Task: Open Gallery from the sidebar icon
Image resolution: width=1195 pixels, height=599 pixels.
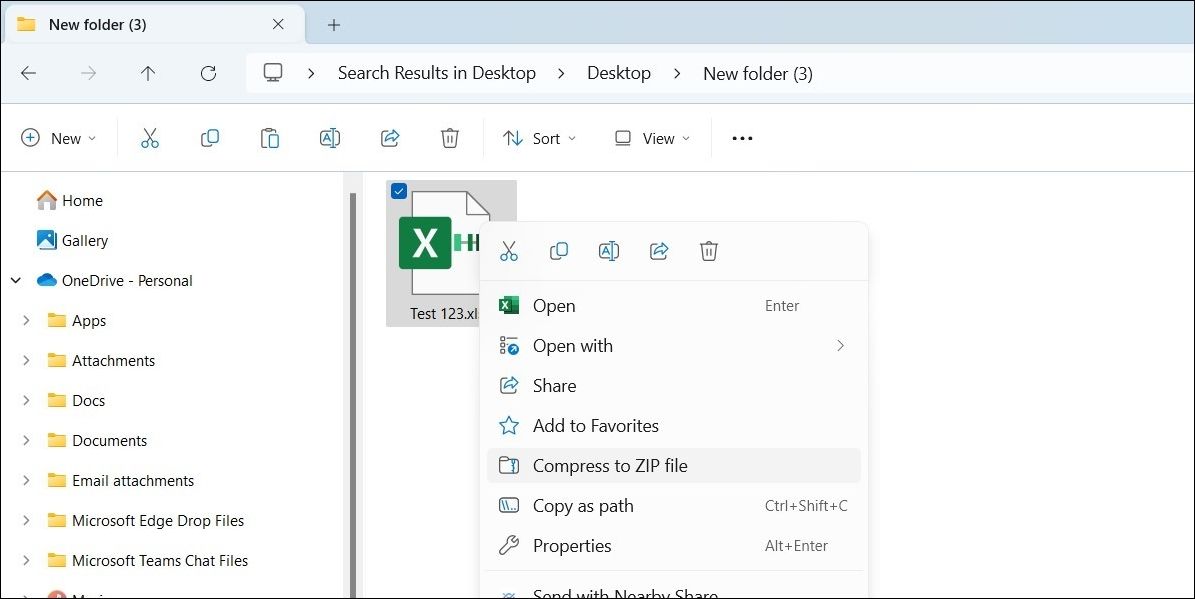Action: [45, 240]
